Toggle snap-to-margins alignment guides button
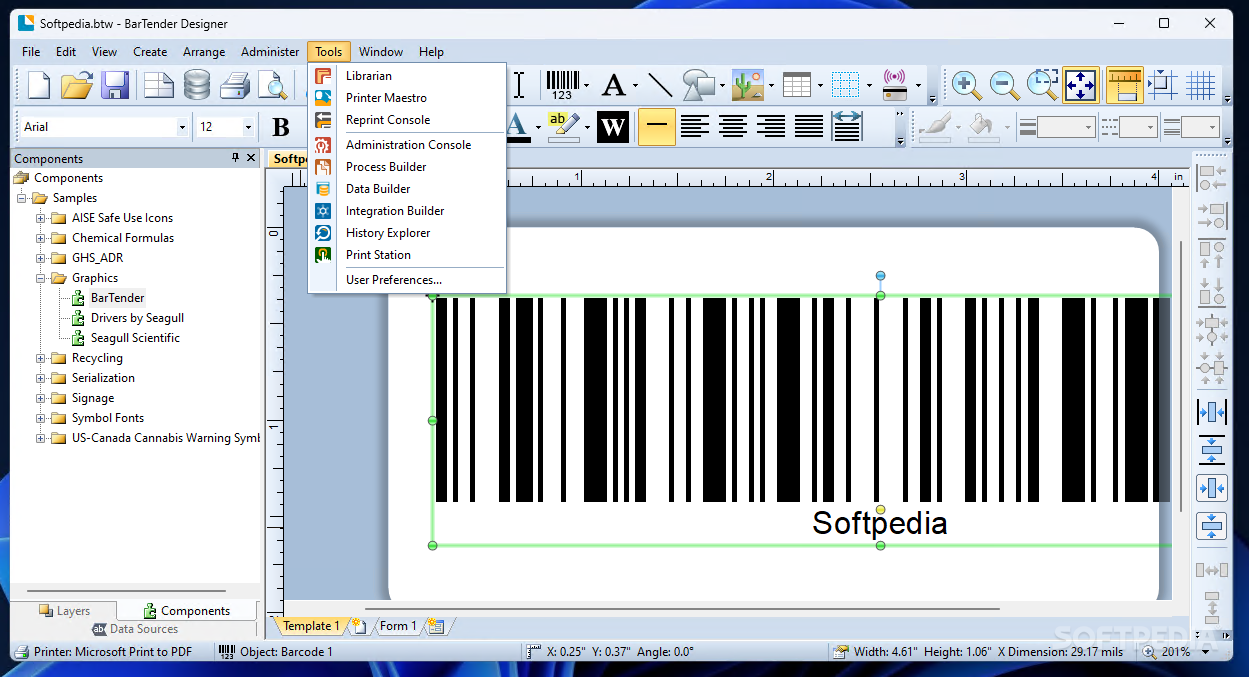Screen dimensions: 1249x677 tap(1163, 85)
